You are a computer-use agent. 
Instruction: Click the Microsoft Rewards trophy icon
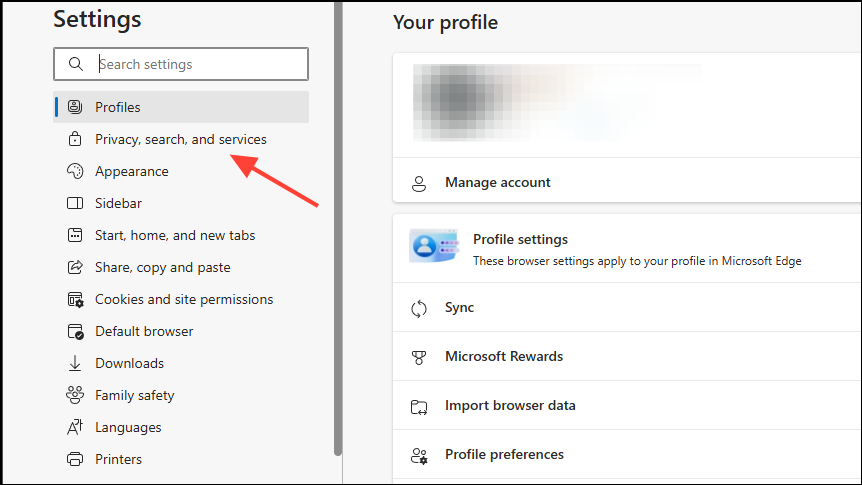point(419,357)
